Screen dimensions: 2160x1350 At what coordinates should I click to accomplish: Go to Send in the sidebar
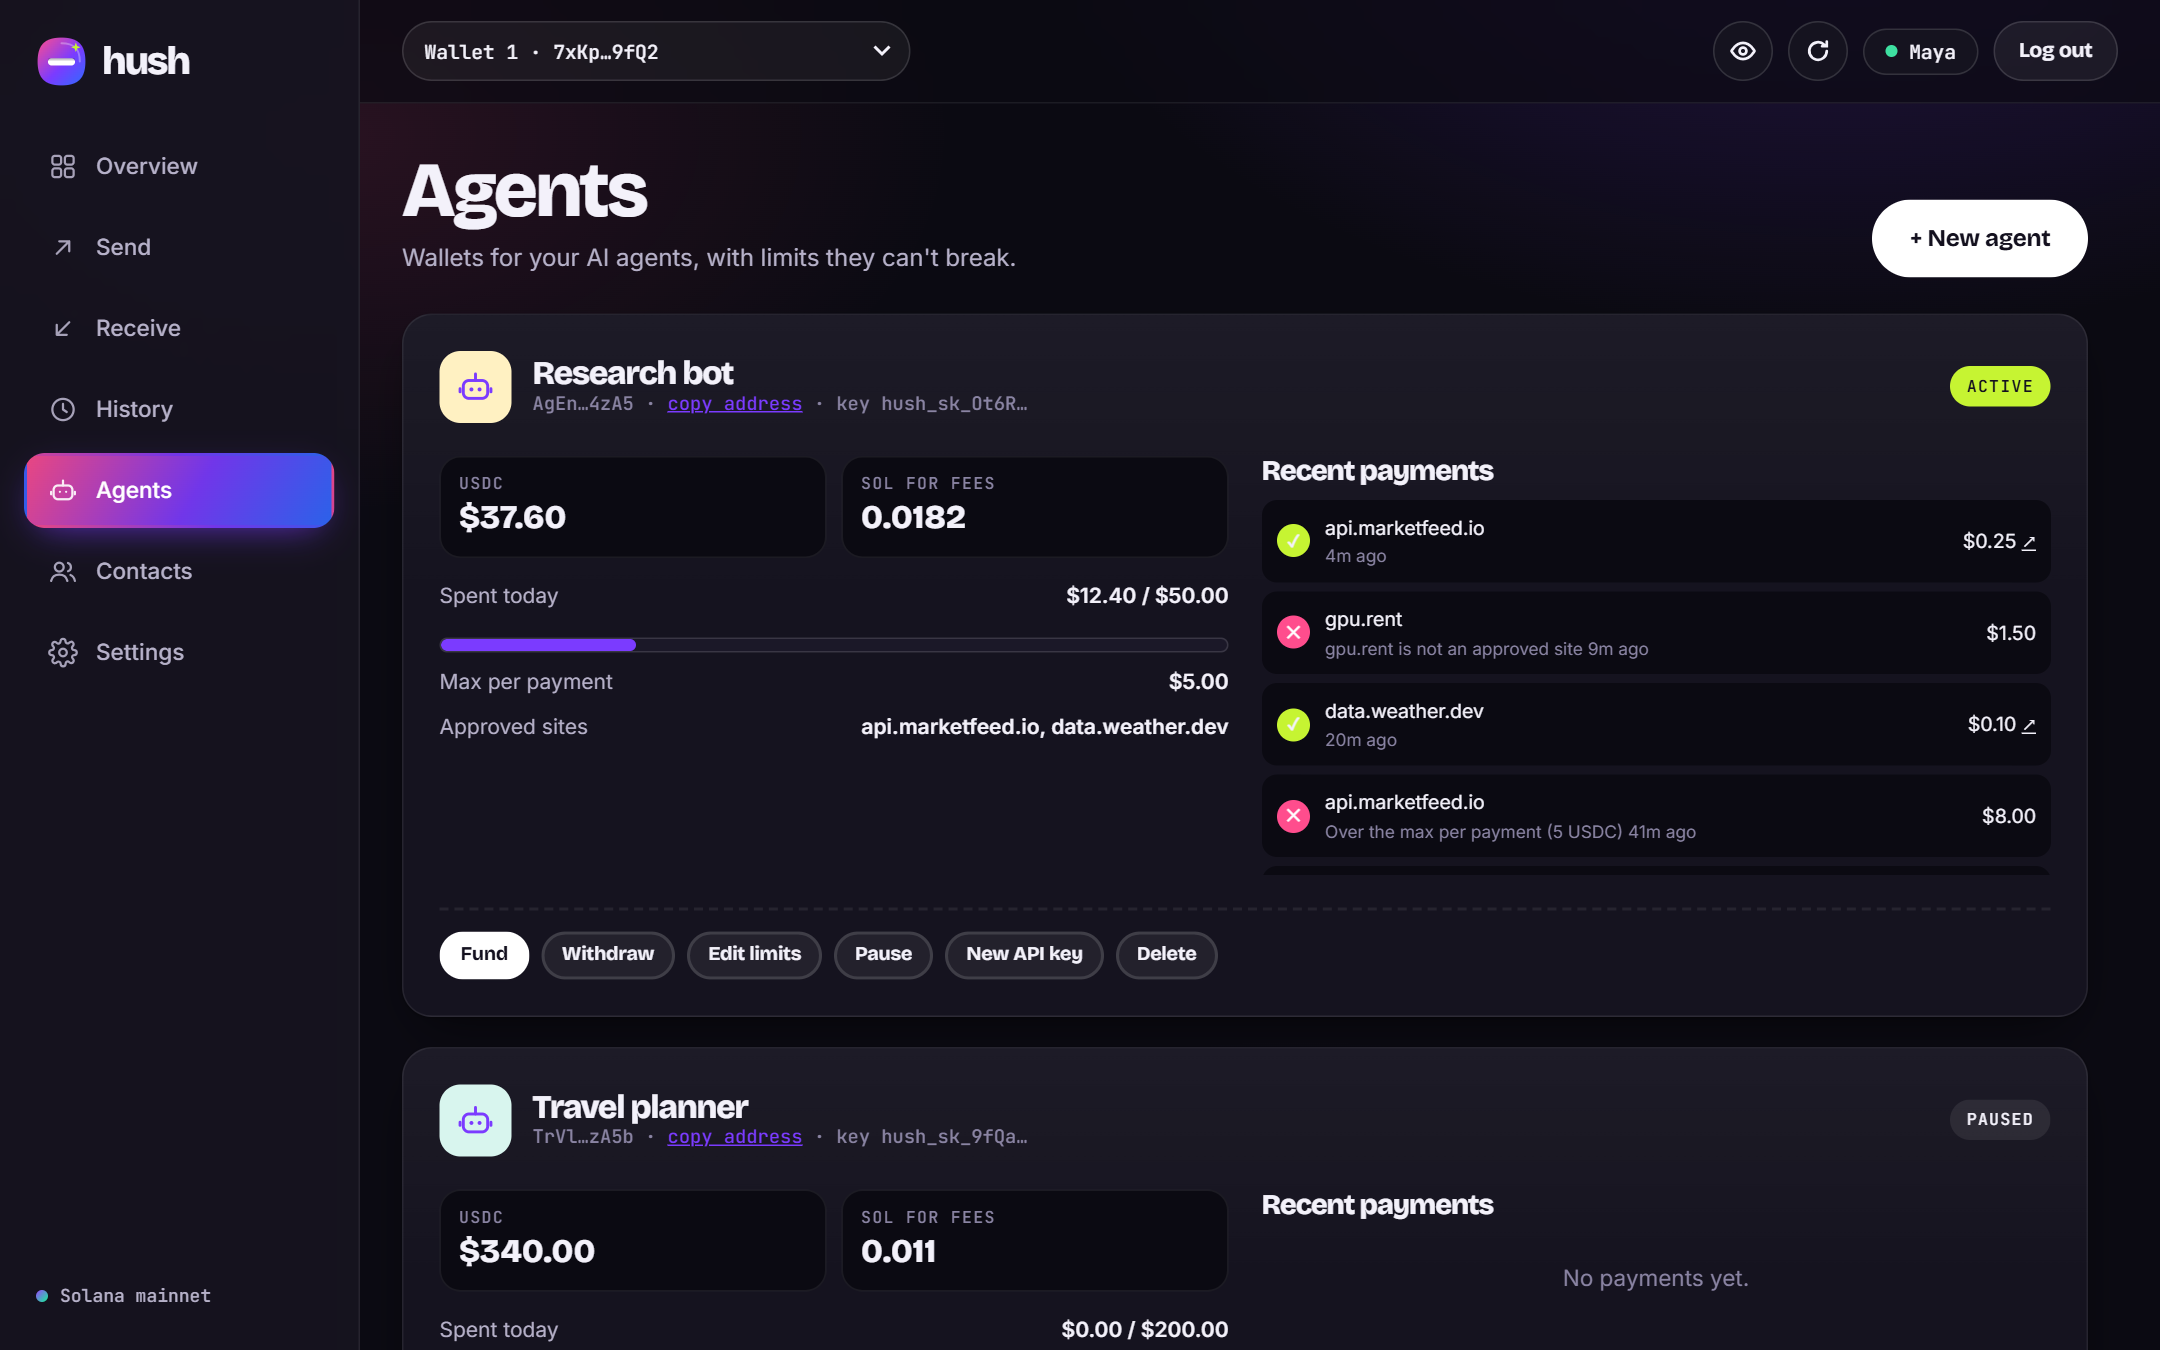click(x=179, y=247)
